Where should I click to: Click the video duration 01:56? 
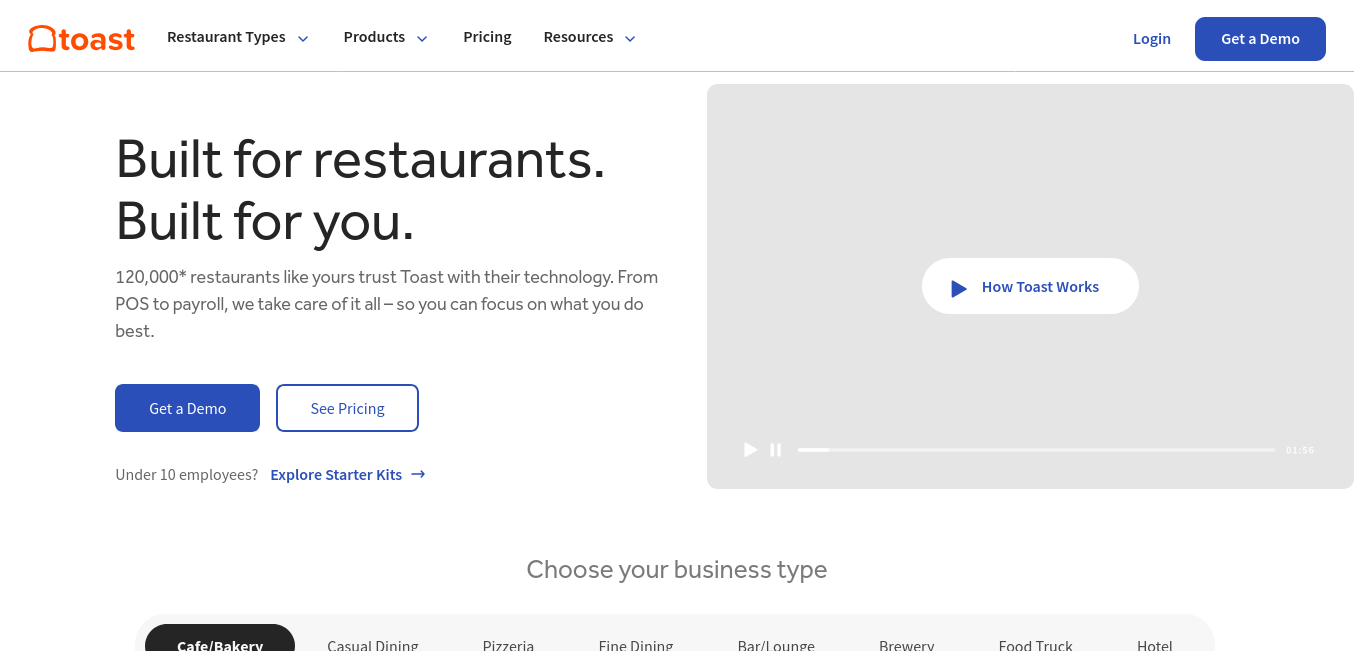click(1300, 450)
